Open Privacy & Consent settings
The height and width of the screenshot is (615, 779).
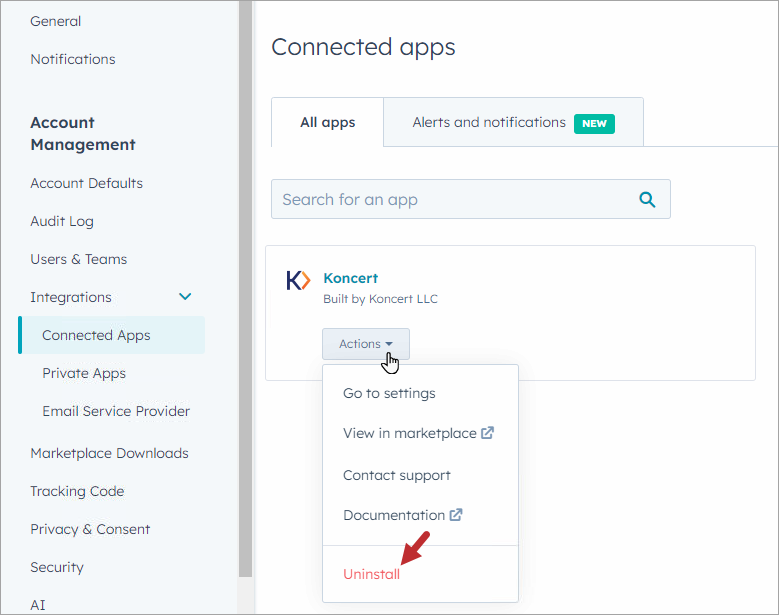click(90, 529)
